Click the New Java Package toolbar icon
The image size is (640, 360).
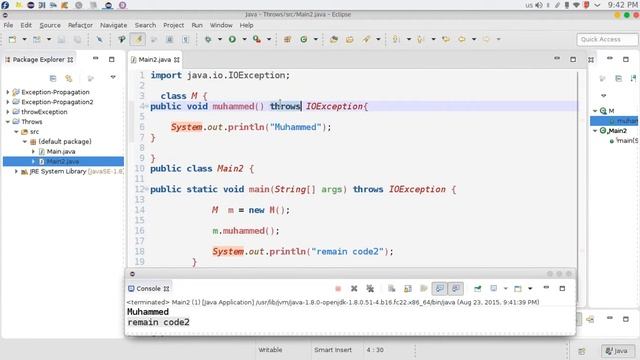click(x=287, y=40)
